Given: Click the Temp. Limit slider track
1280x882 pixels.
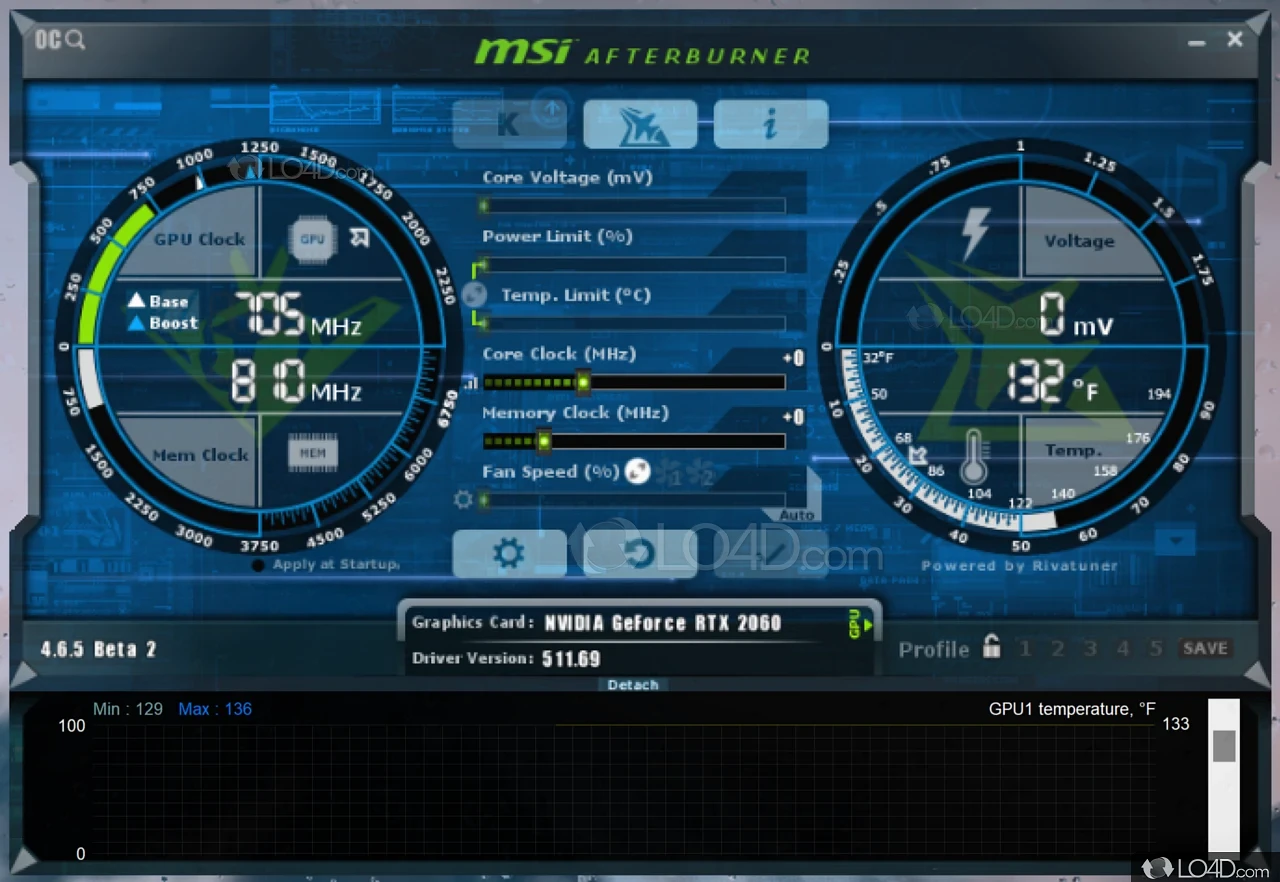Looking at the screenshot, I should click(x=633, y=323).
